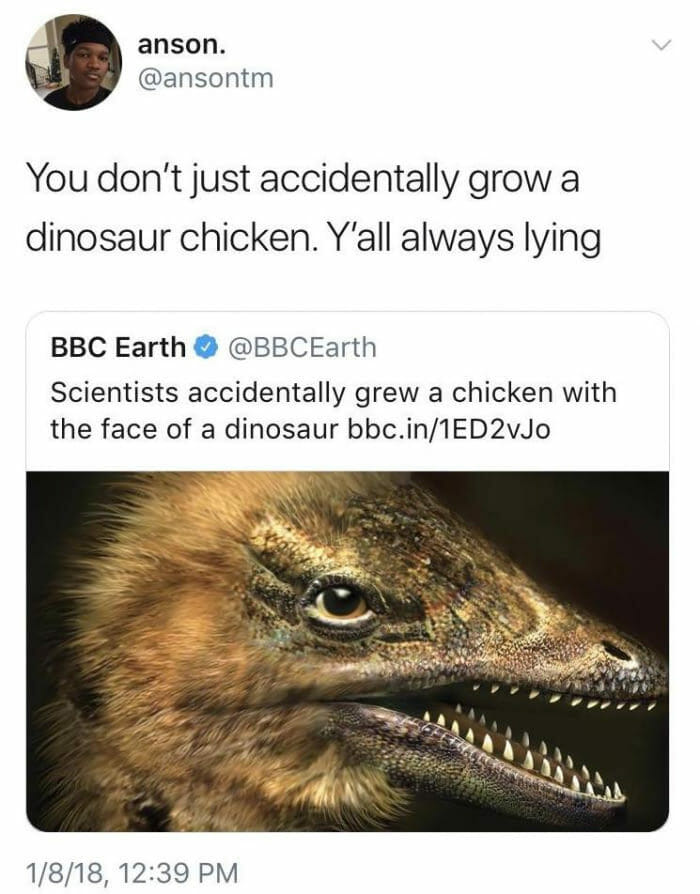This screenshot has height=894, width=700.
Task: Click the nostril on the creature's snout
Action: tap(615, 651)
